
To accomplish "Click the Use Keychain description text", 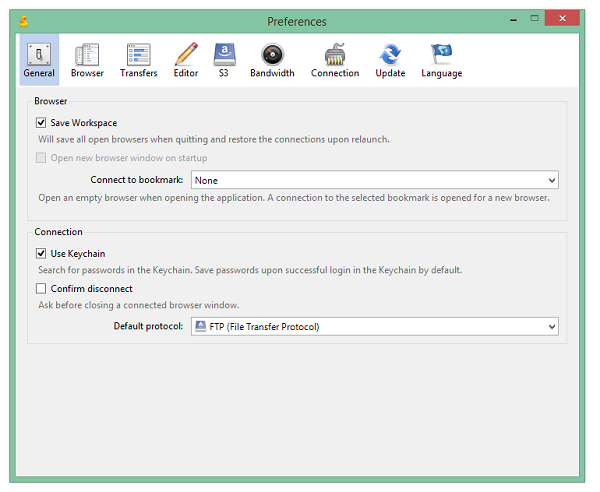I will 250,270.
